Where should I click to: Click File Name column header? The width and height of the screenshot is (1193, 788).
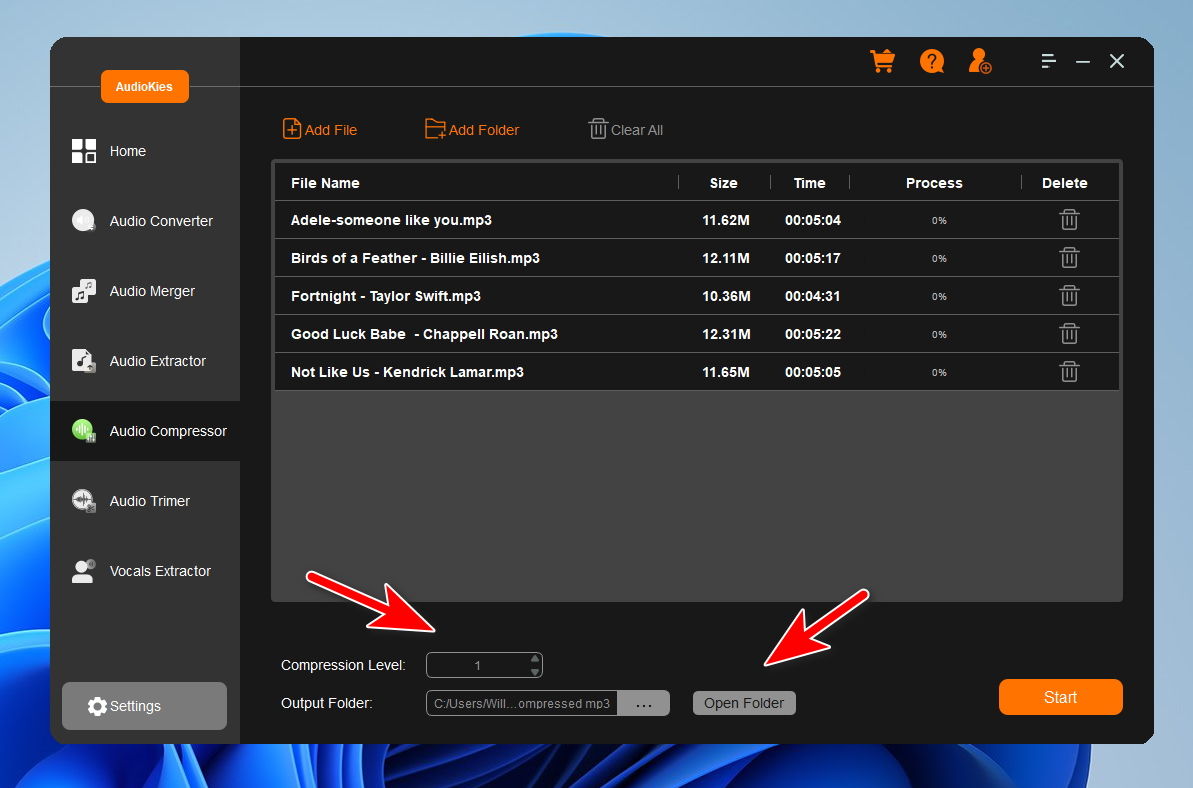point(325,183)
